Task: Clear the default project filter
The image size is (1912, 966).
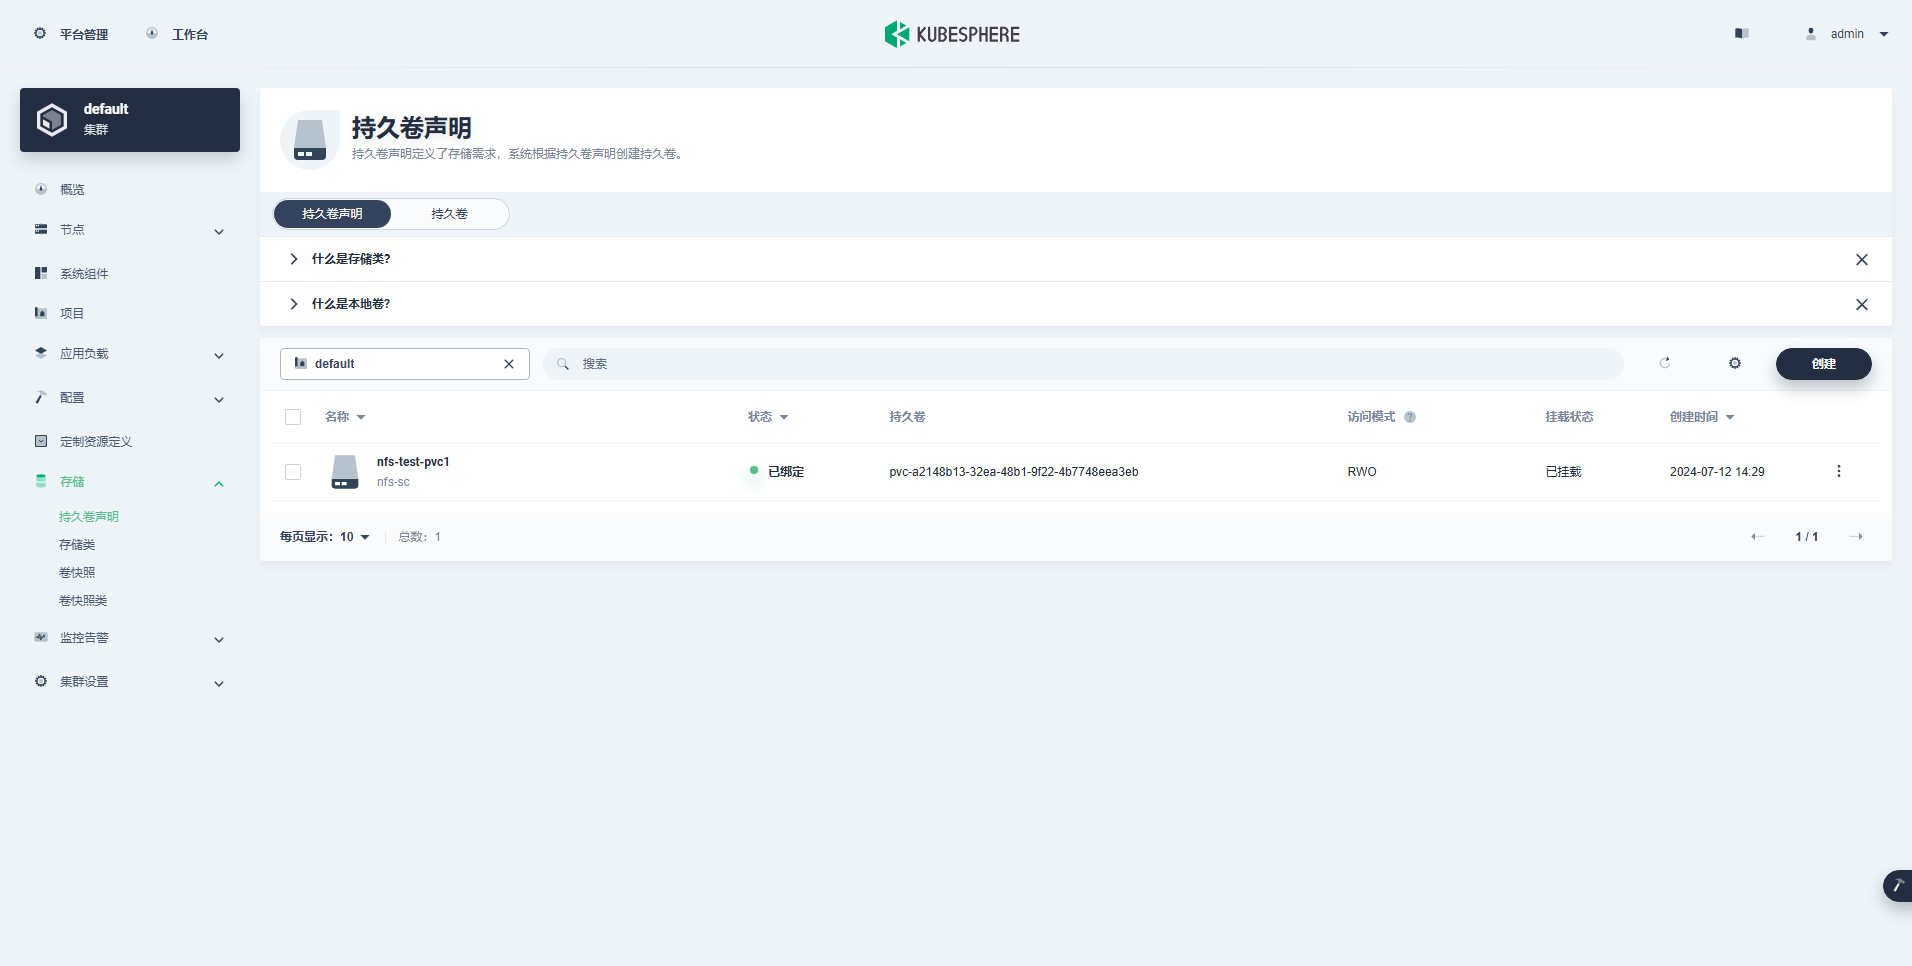Action: [x=509, y=364]
